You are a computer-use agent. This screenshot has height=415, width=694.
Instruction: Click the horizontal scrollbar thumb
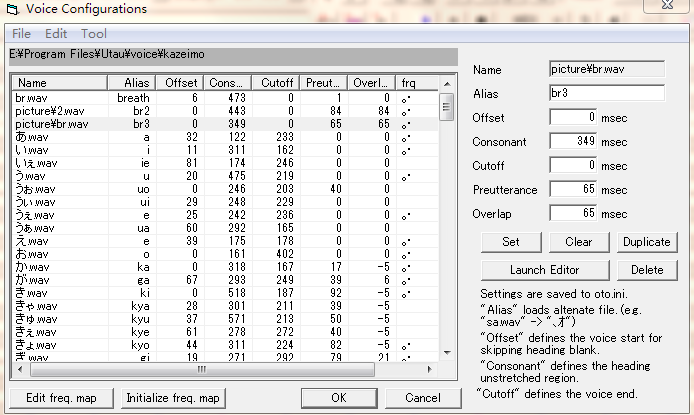[x=202, y=369]
